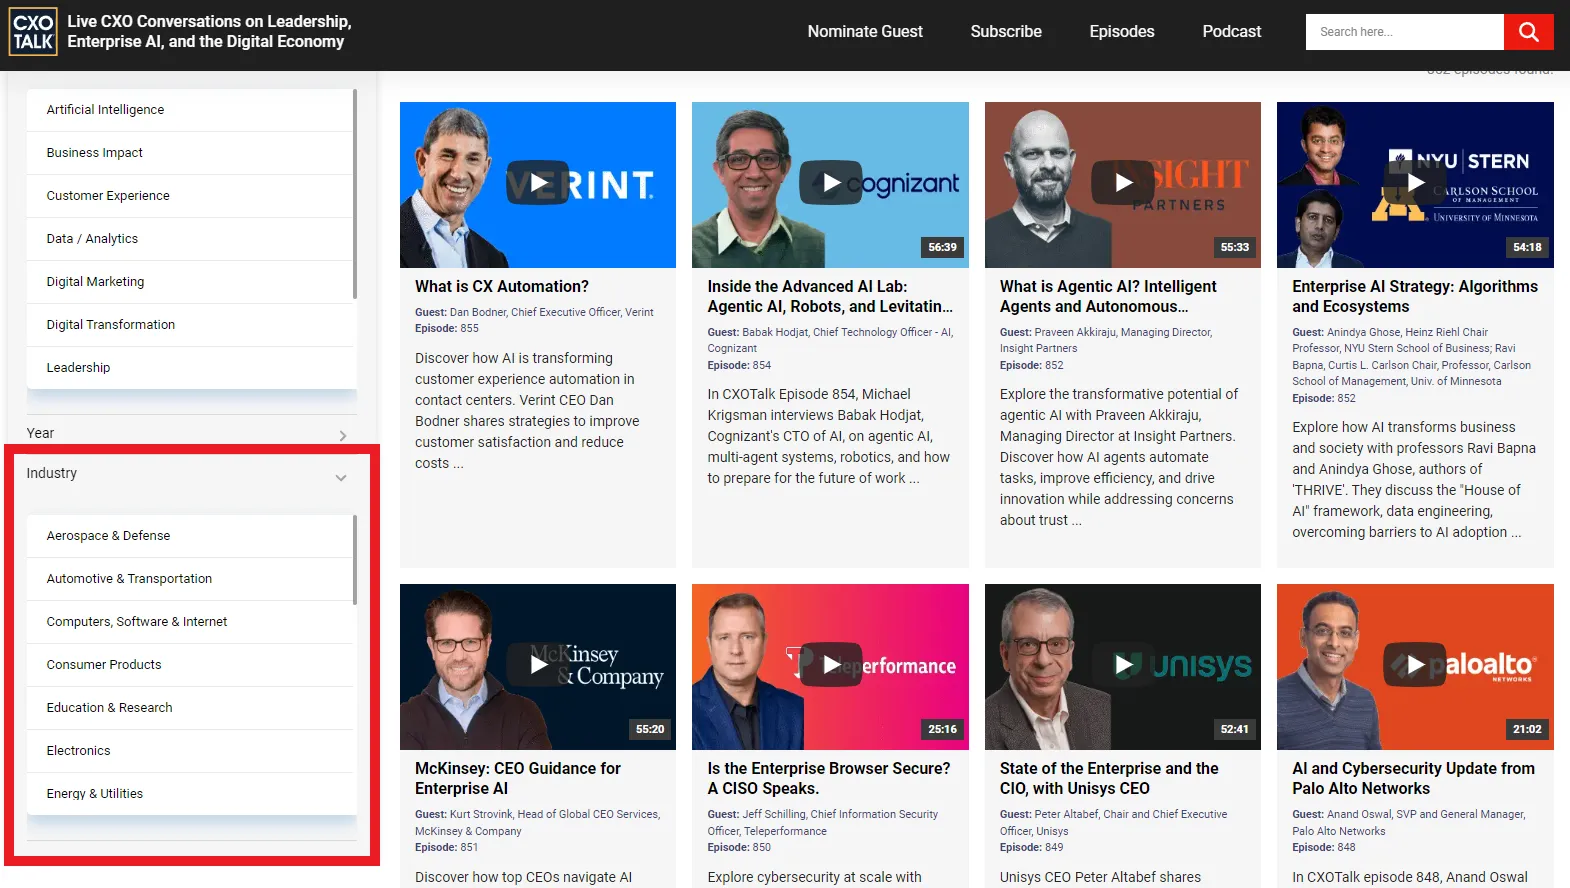Play the Teleperformance Enterprise Browser video

(x=830, y=664)
